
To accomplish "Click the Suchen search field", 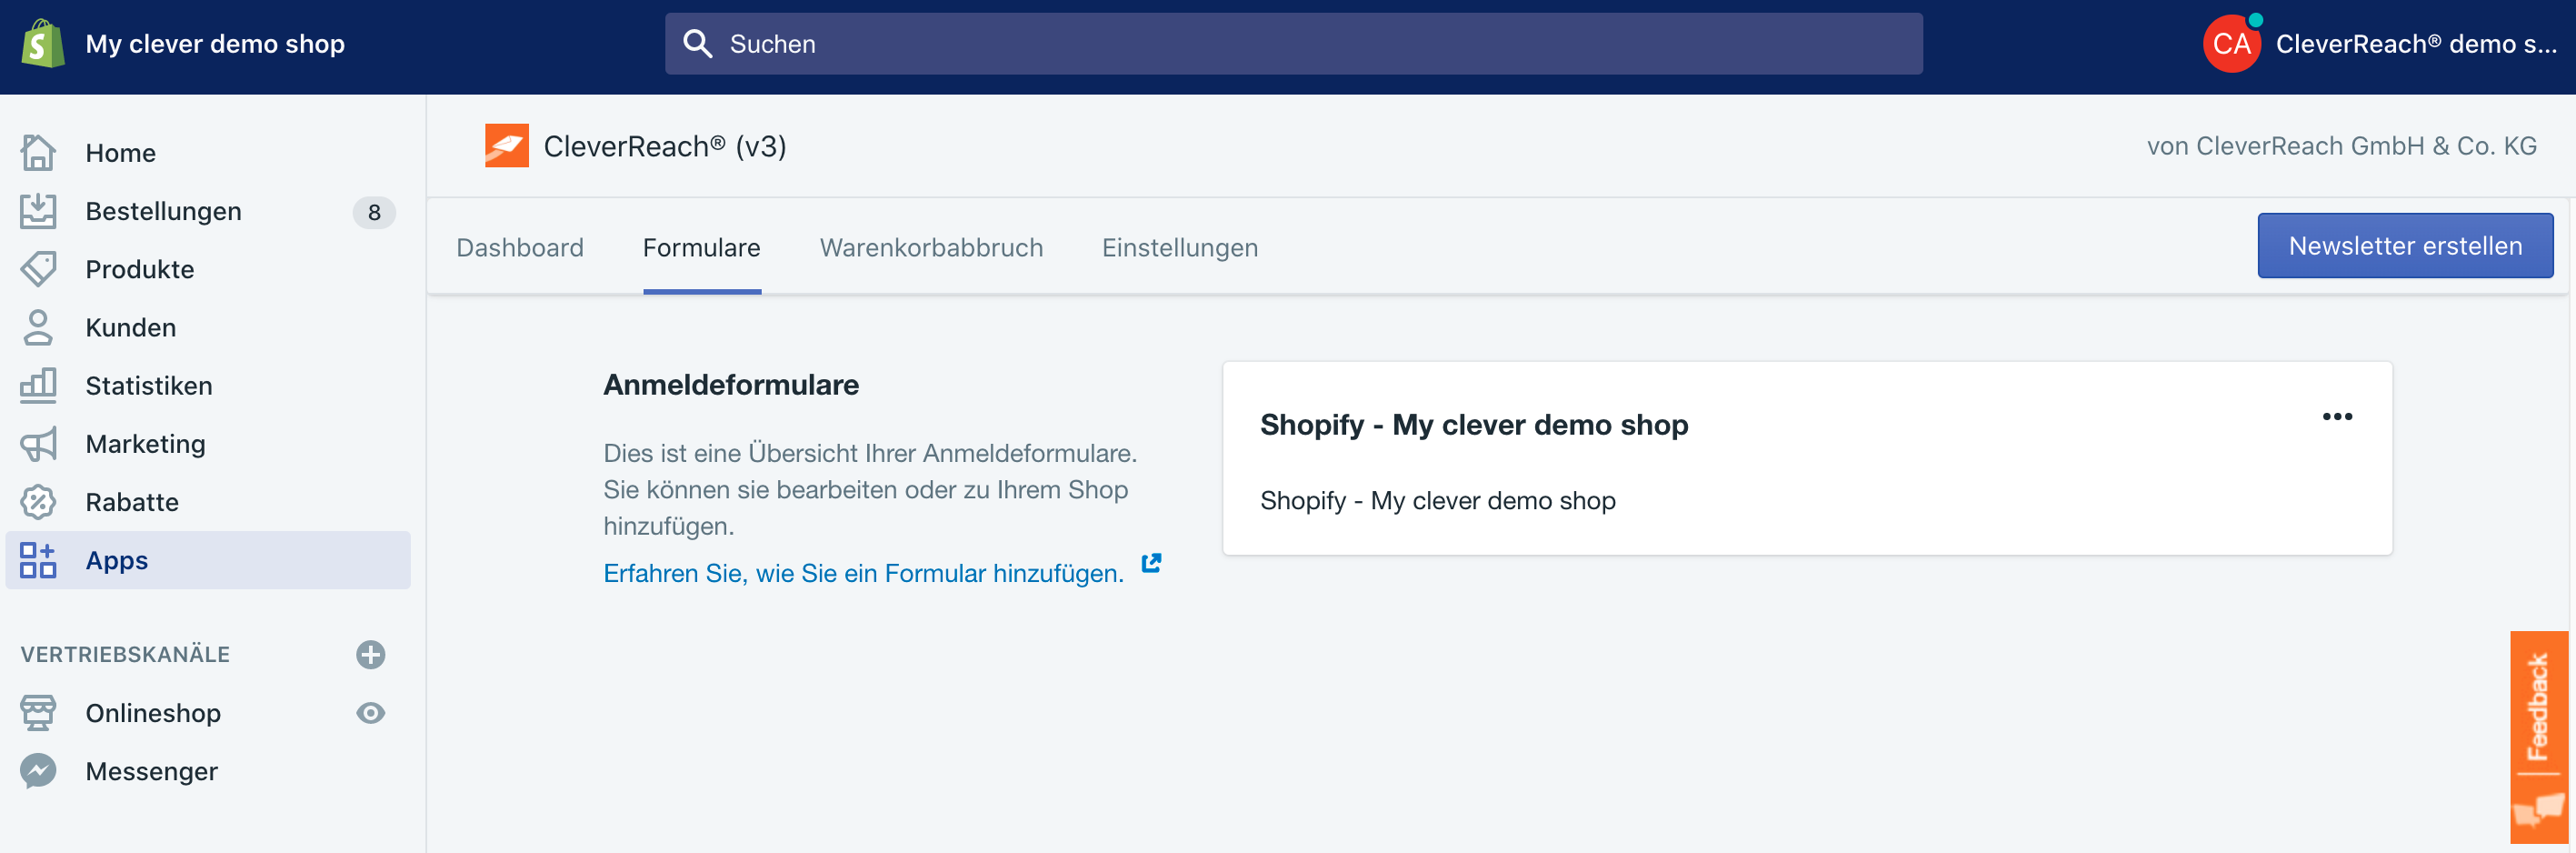I will 1293,44.
